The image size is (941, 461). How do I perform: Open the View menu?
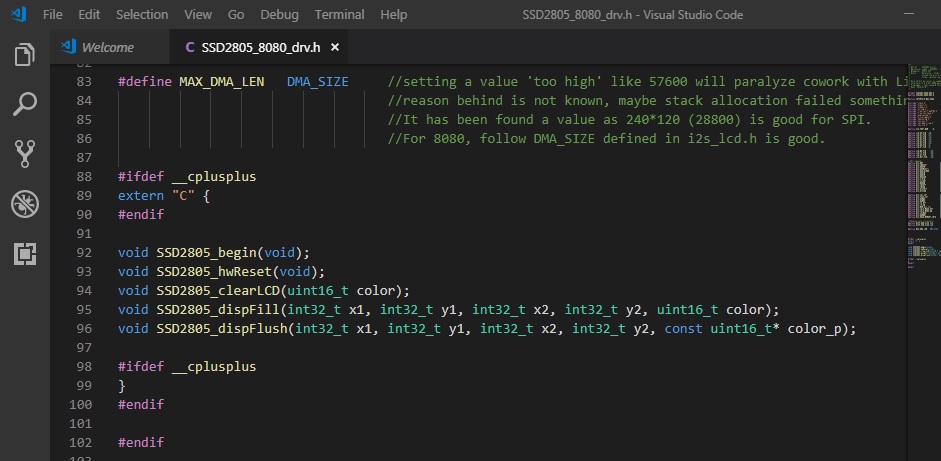point(198,15)
